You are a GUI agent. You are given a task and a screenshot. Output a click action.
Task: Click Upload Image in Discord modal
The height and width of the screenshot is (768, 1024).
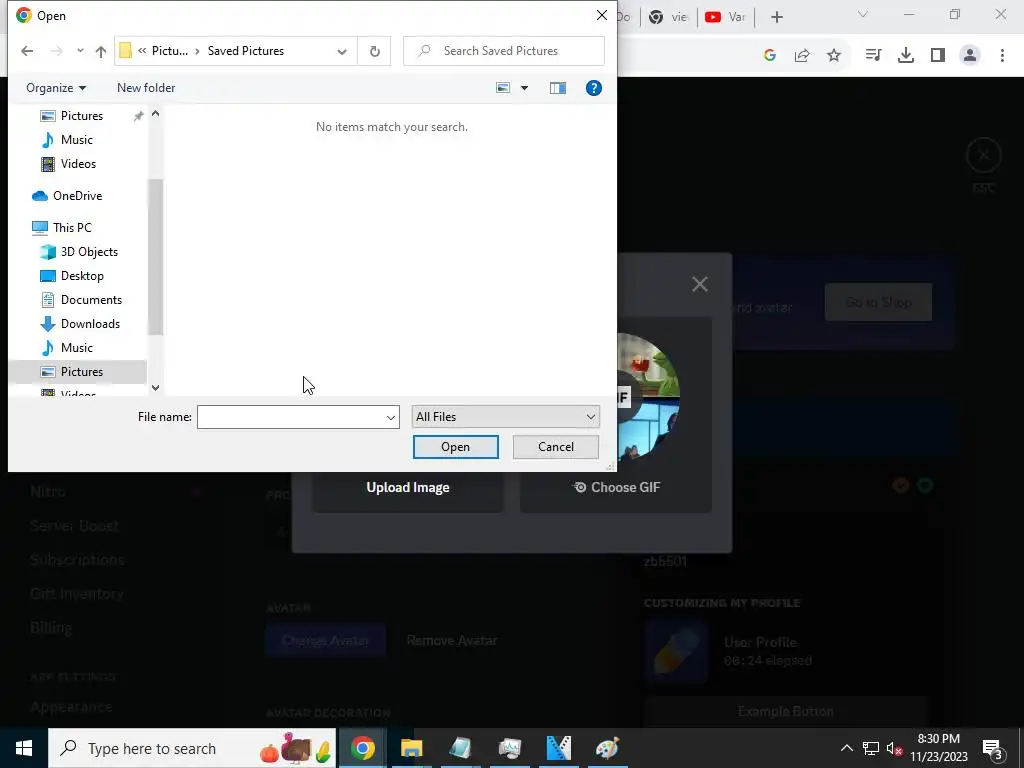tap(408, 488)
